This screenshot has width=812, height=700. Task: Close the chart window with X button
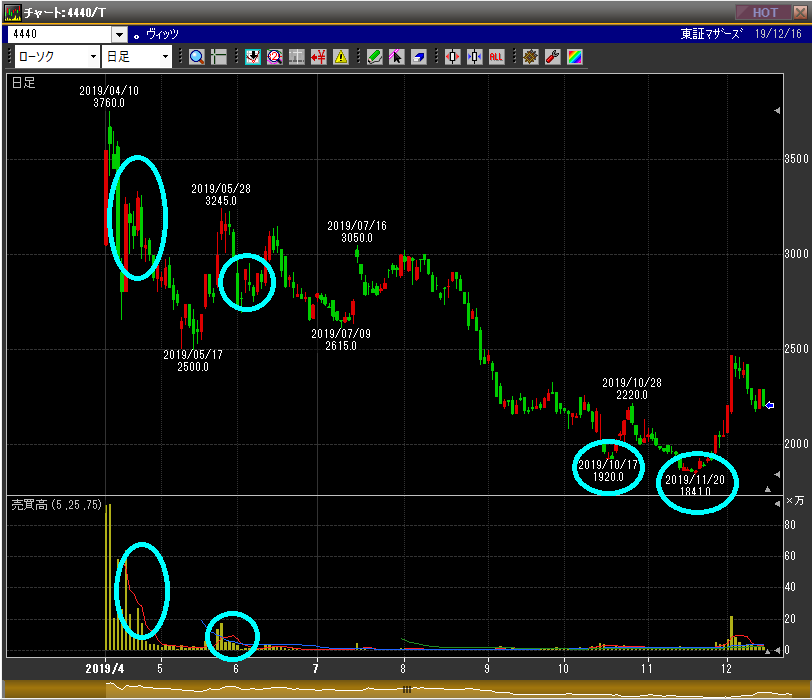798,12
